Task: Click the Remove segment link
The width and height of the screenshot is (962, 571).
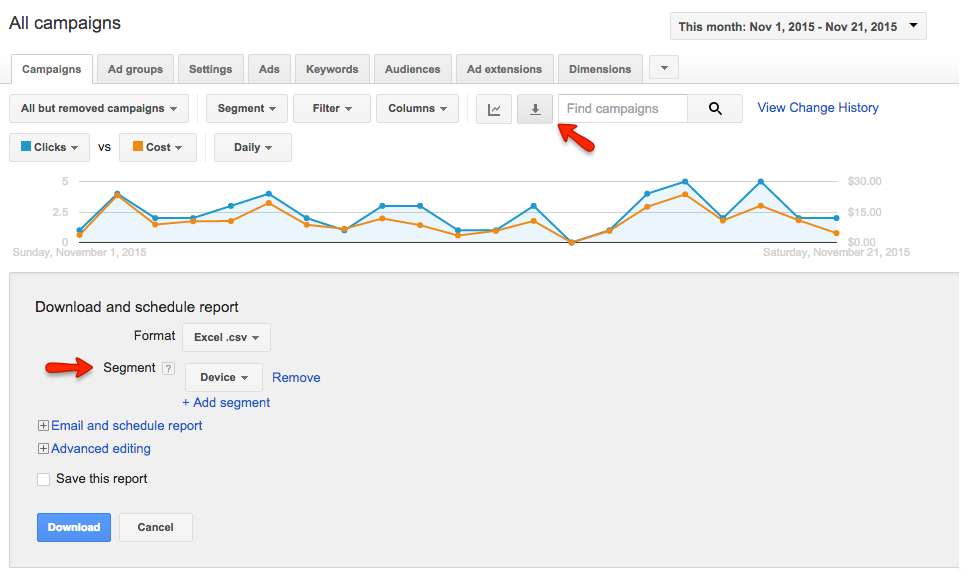Action: [x=296, y=378]
